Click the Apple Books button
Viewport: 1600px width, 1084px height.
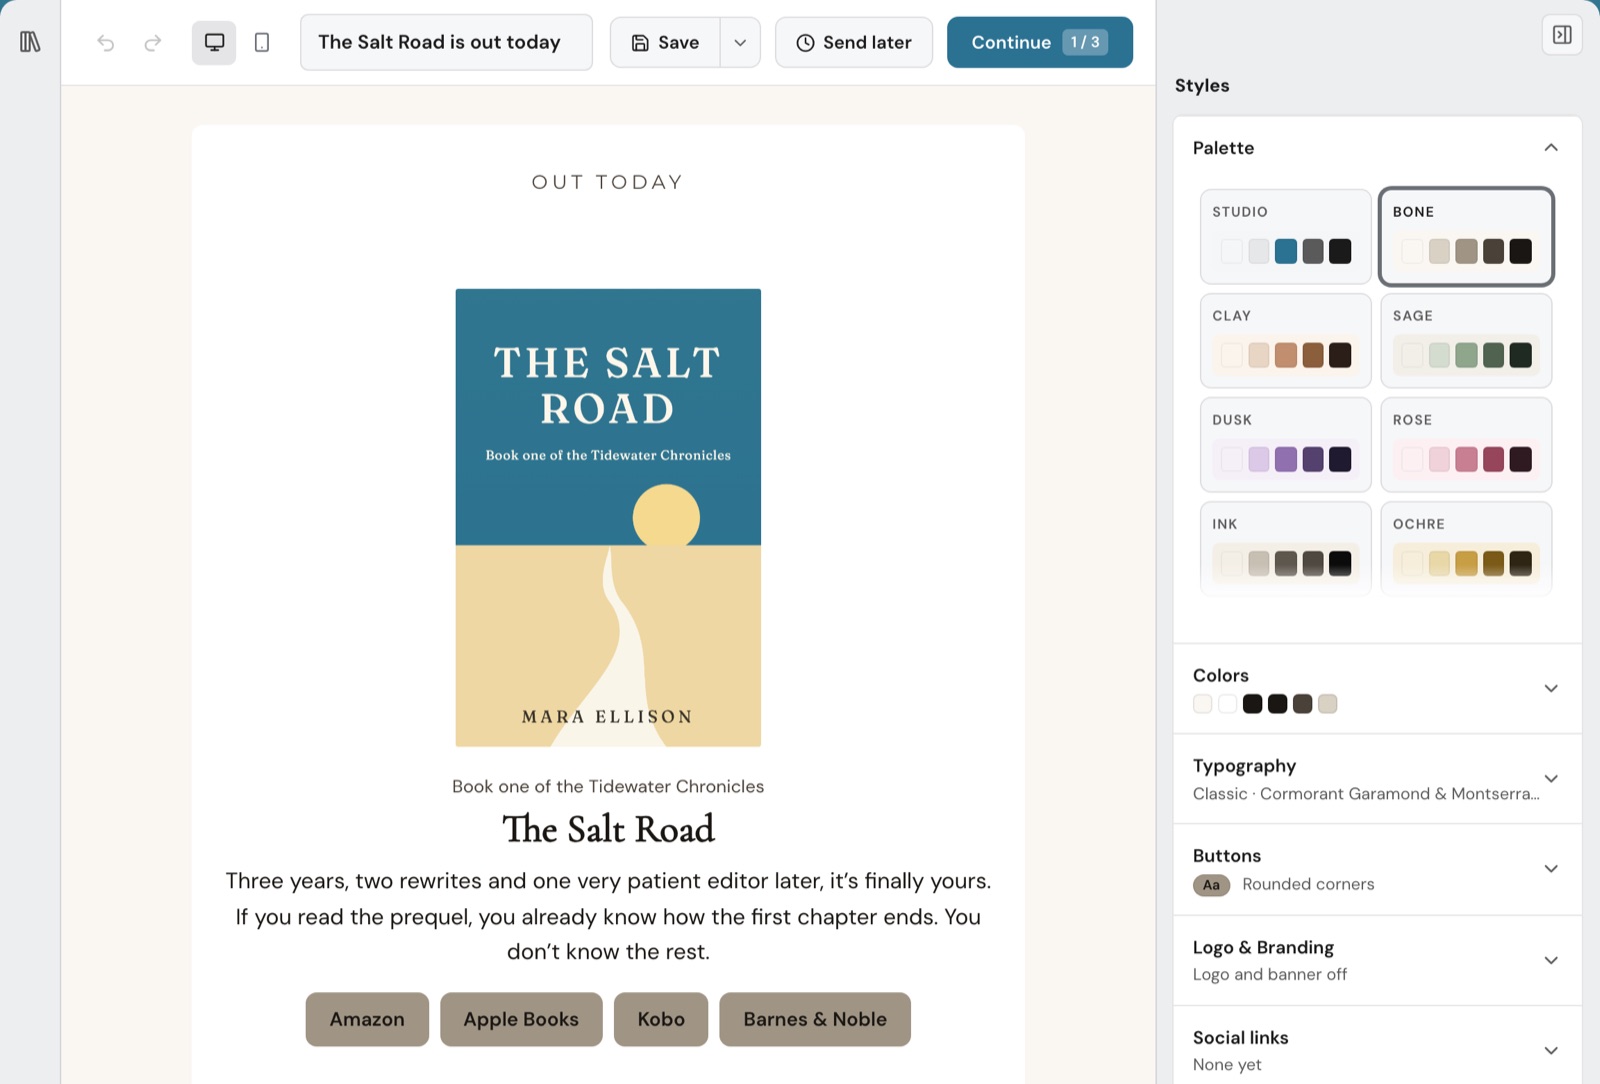tap(521, 1019)
